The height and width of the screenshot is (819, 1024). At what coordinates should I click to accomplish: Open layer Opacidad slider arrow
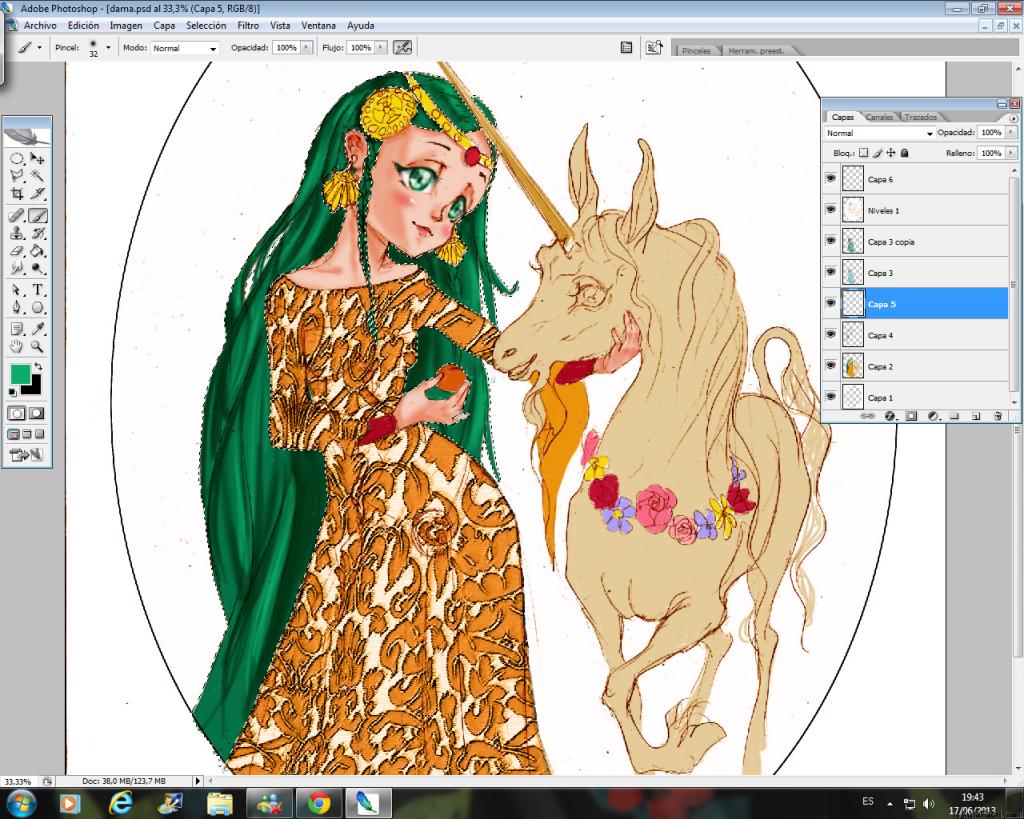click(1011, 132)
